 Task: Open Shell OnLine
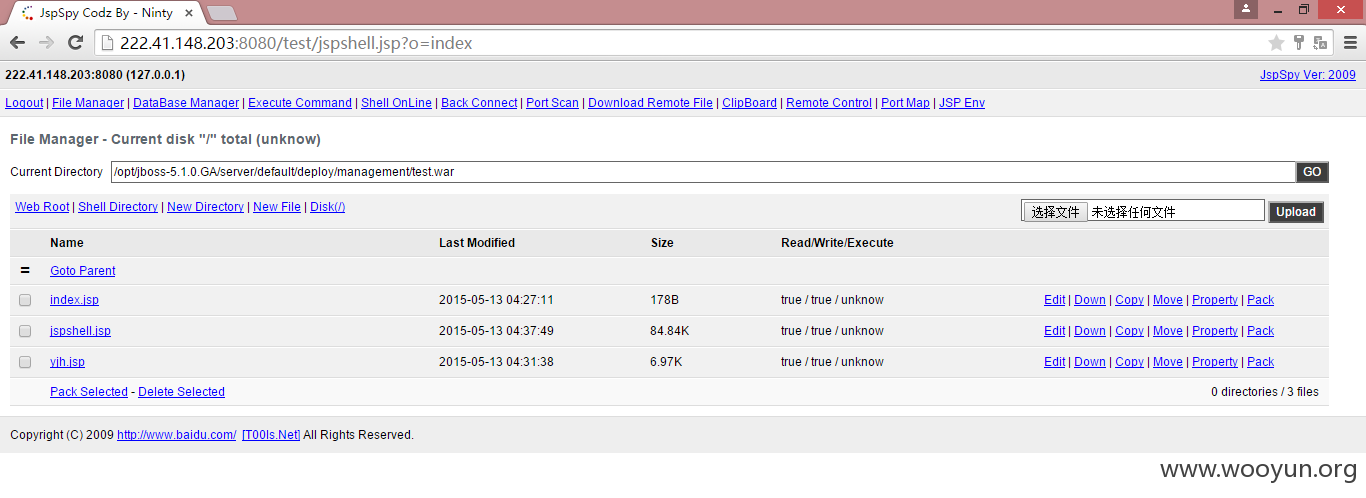point(396,103)
